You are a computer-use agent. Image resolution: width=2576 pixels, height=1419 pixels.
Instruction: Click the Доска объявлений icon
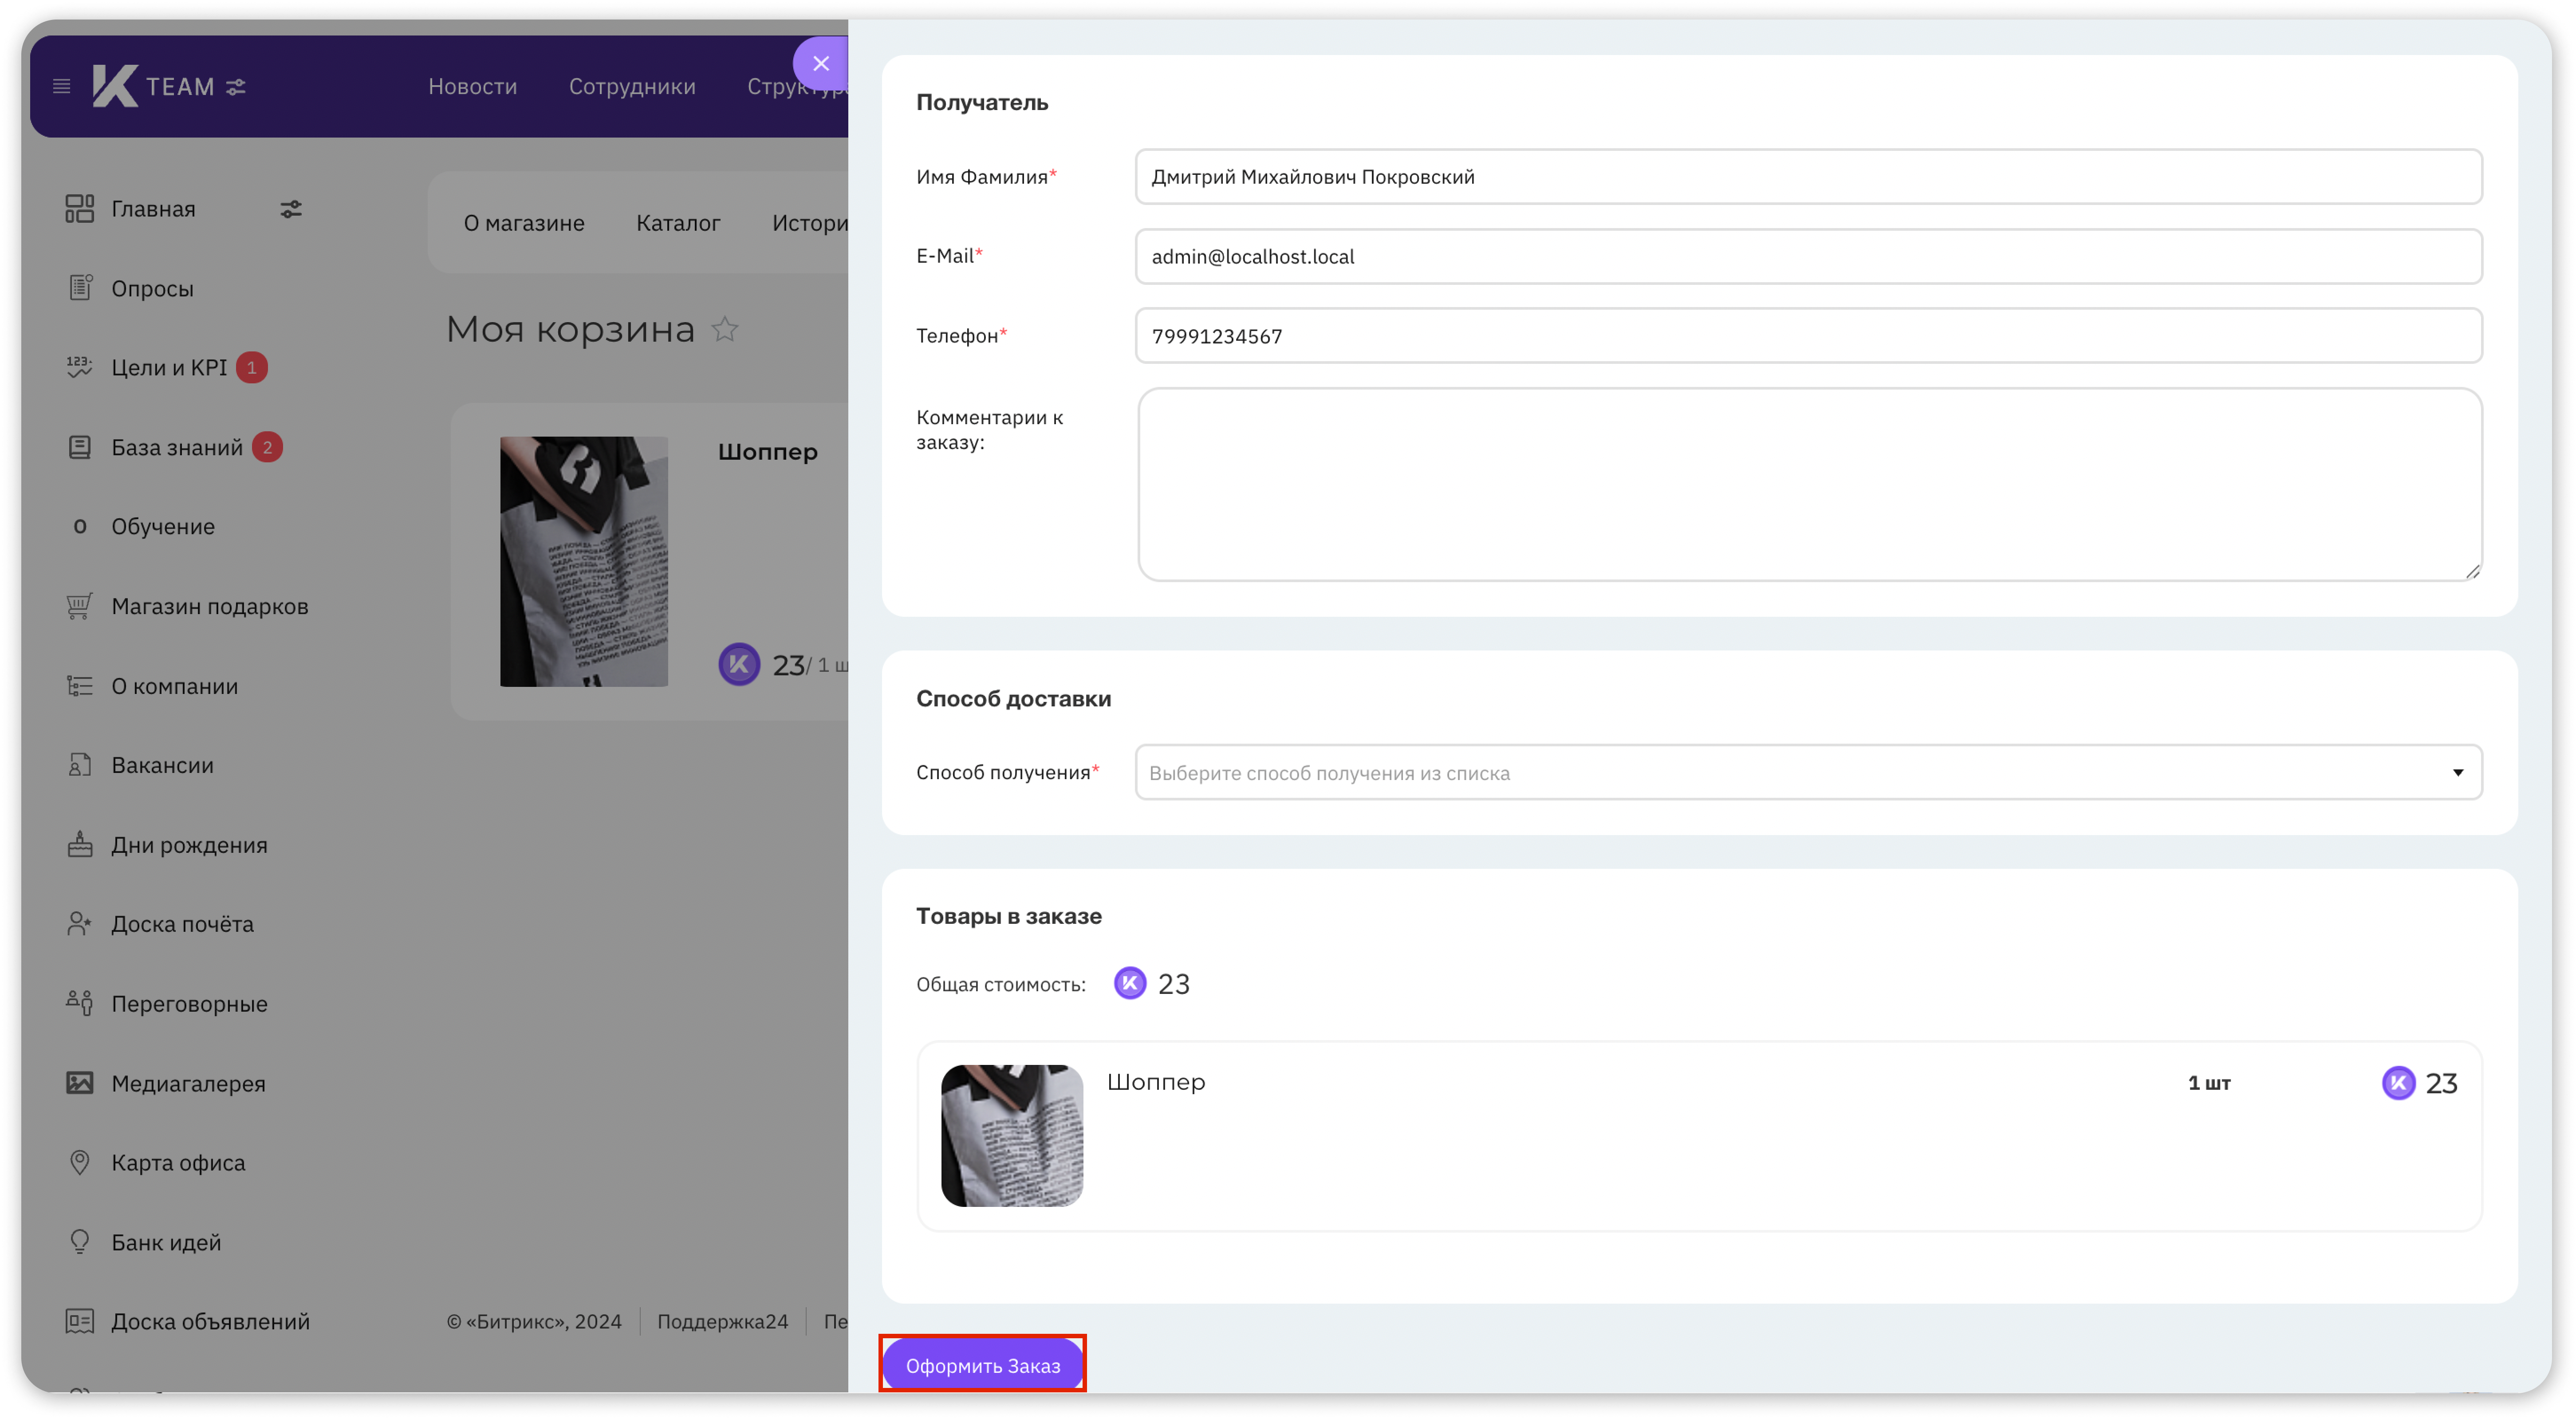click(79, 1321)
